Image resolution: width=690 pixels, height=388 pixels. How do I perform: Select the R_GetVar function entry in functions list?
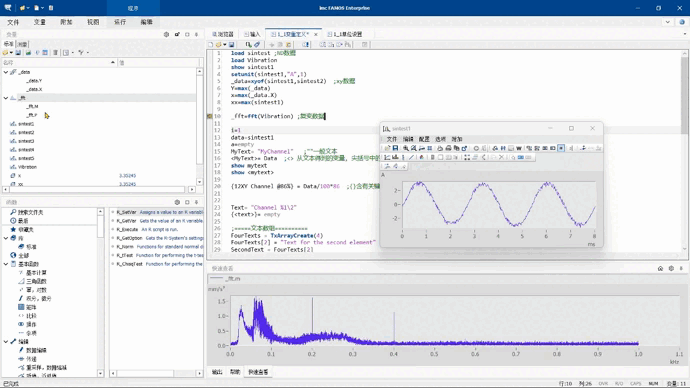pos(157,221)
